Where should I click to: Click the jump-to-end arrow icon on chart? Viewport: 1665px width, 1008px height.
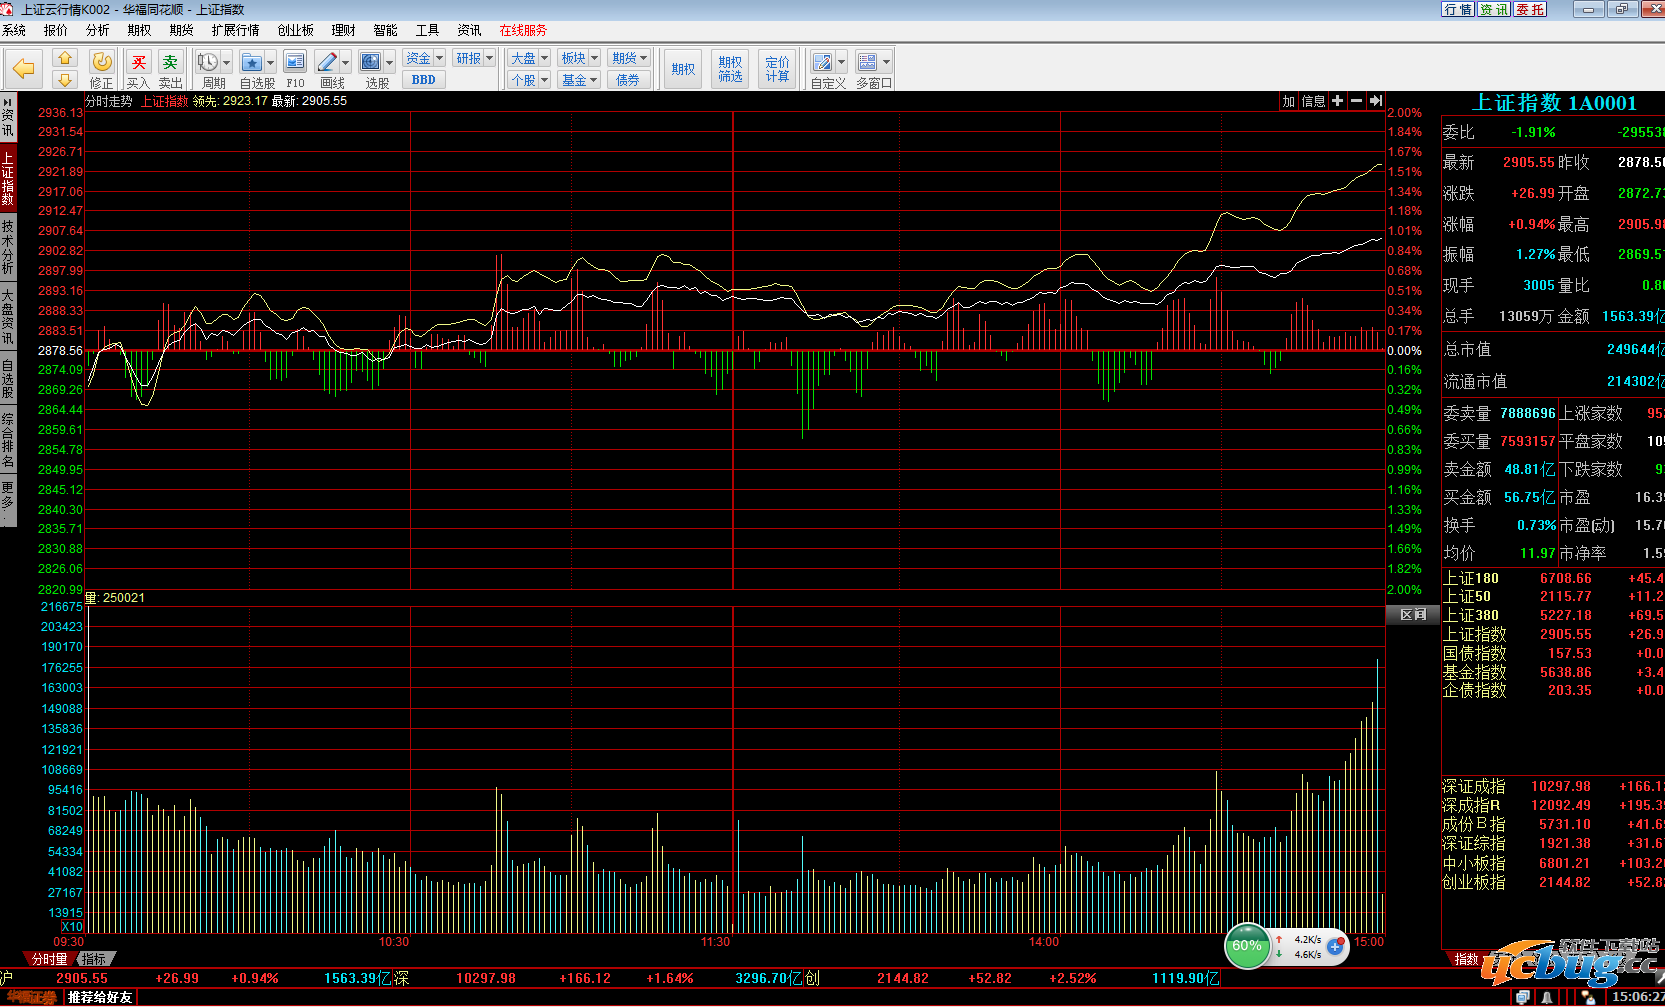pyautogui.click(x=1375, y=101)
